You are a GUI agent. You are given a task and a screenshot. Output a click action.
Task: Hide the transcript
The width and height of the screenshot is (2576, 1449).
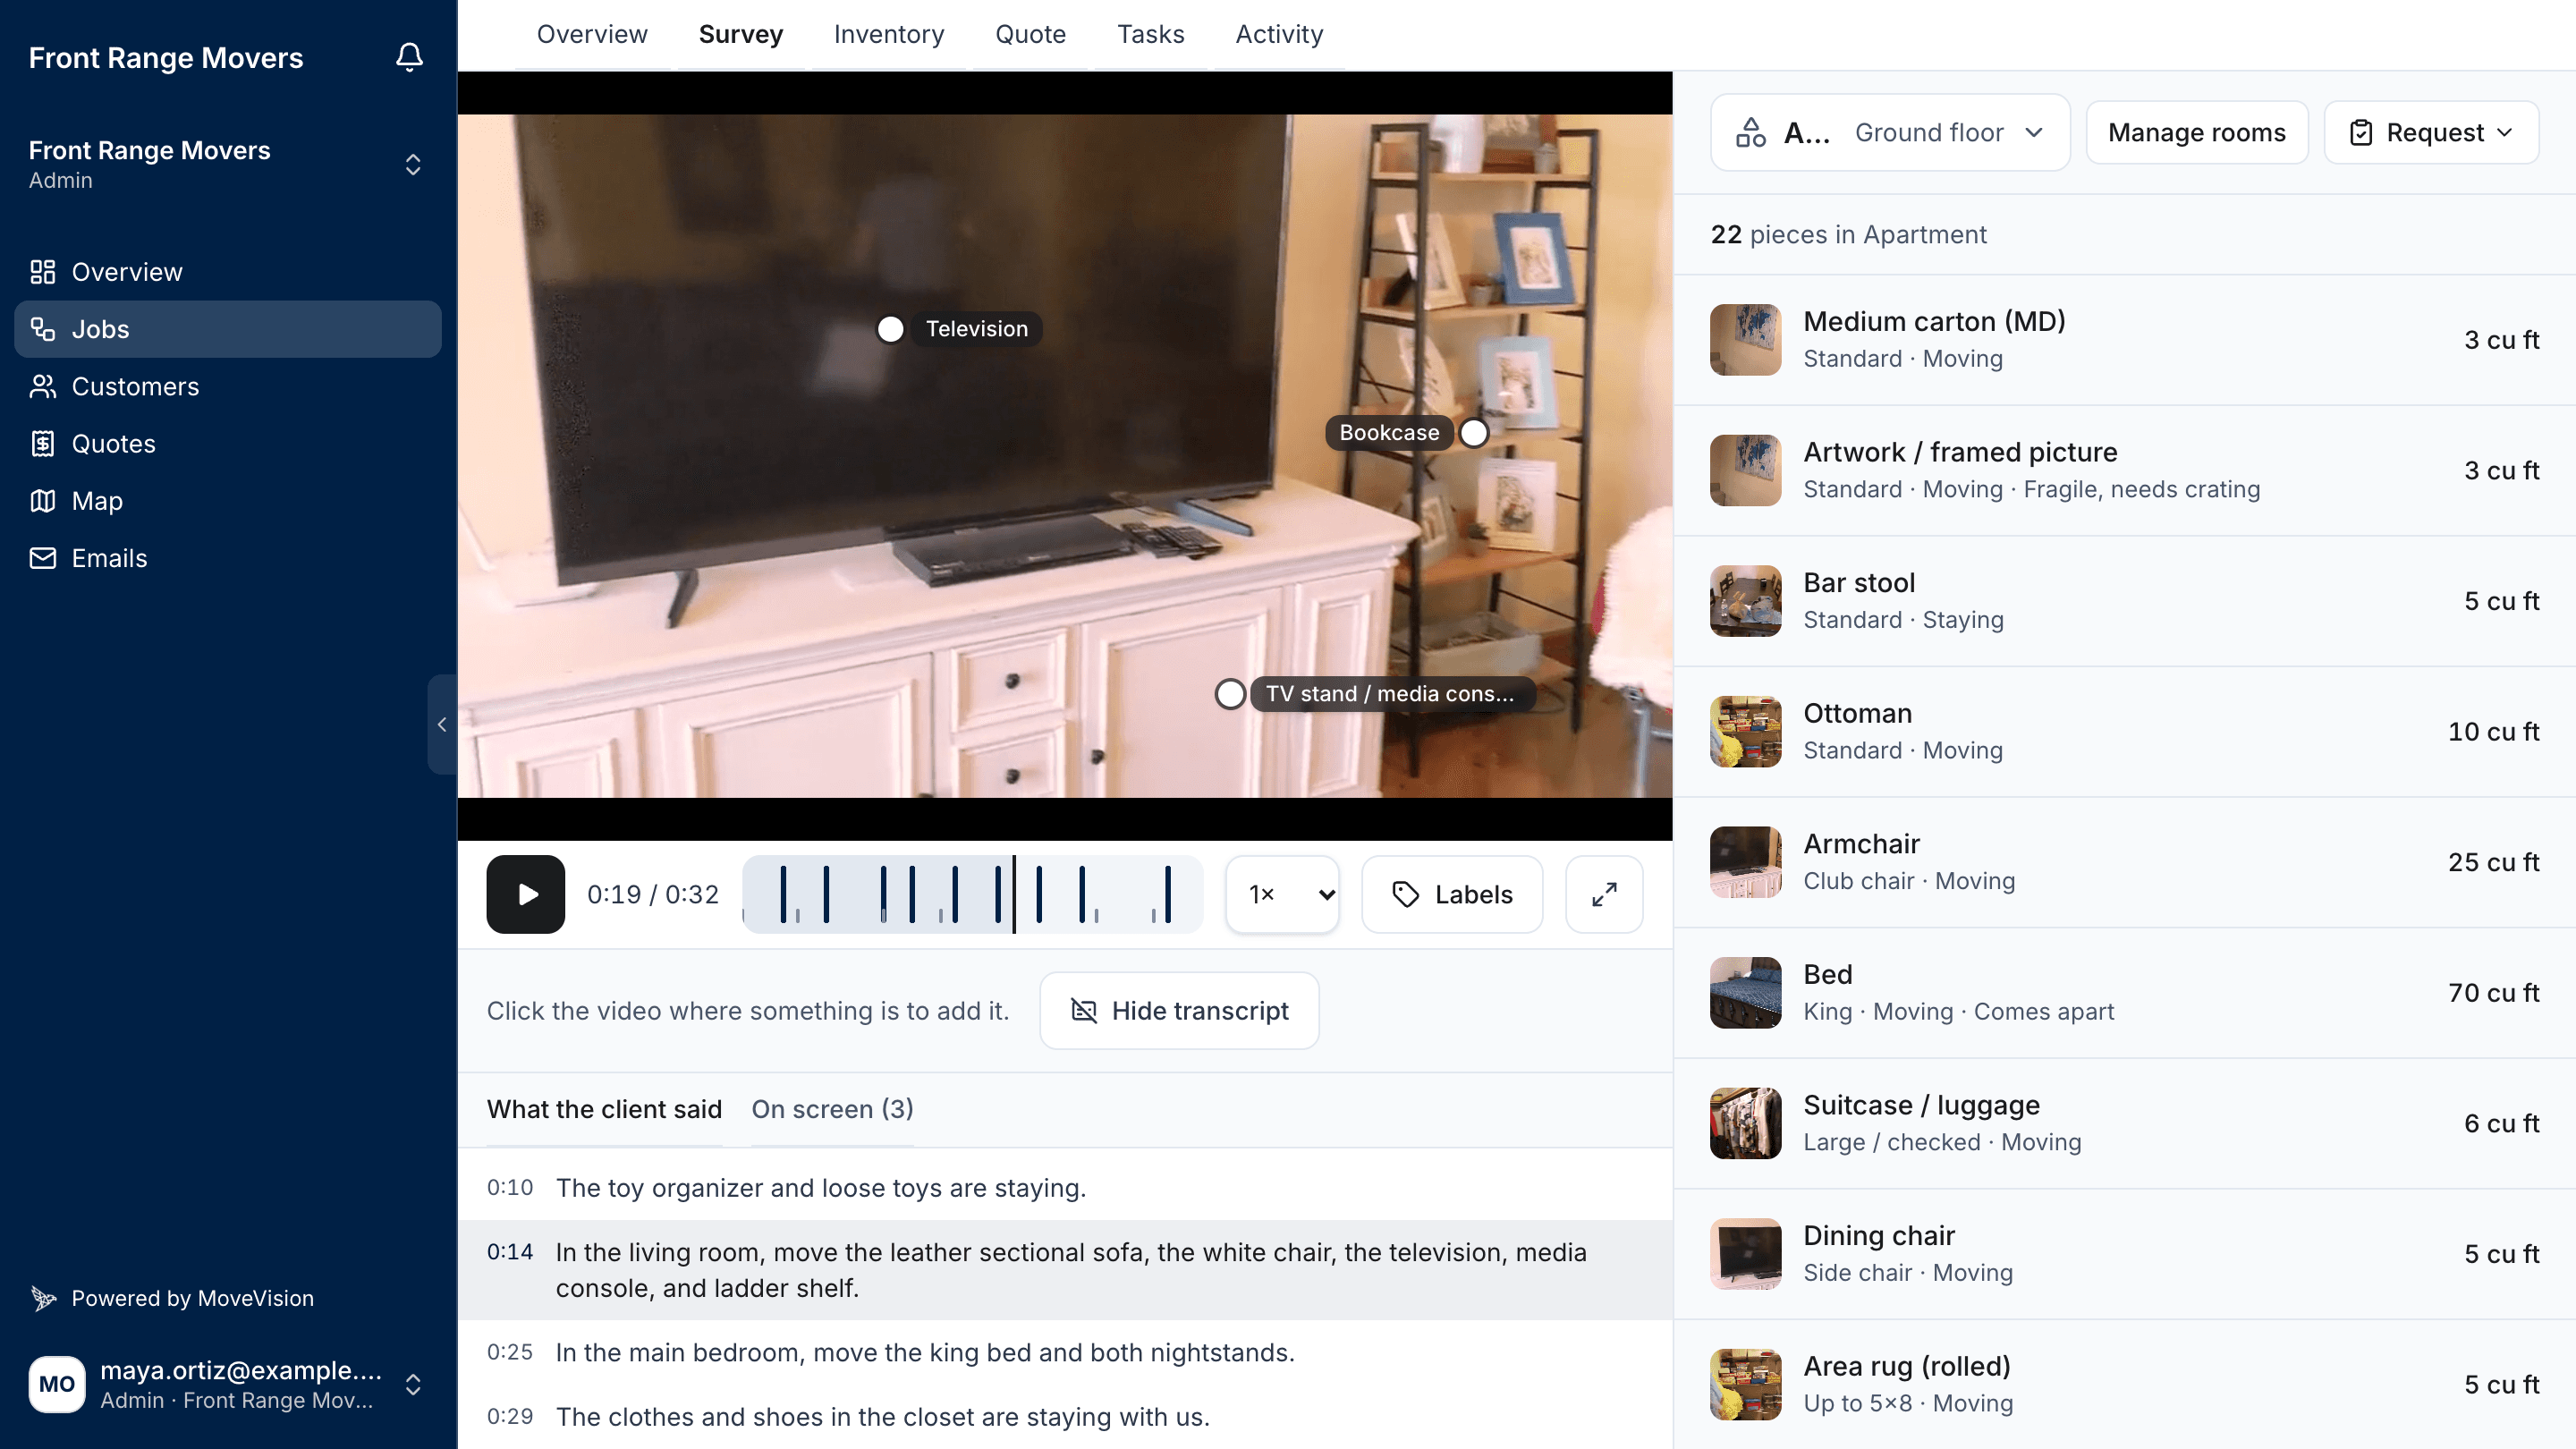[1179, 1011]
